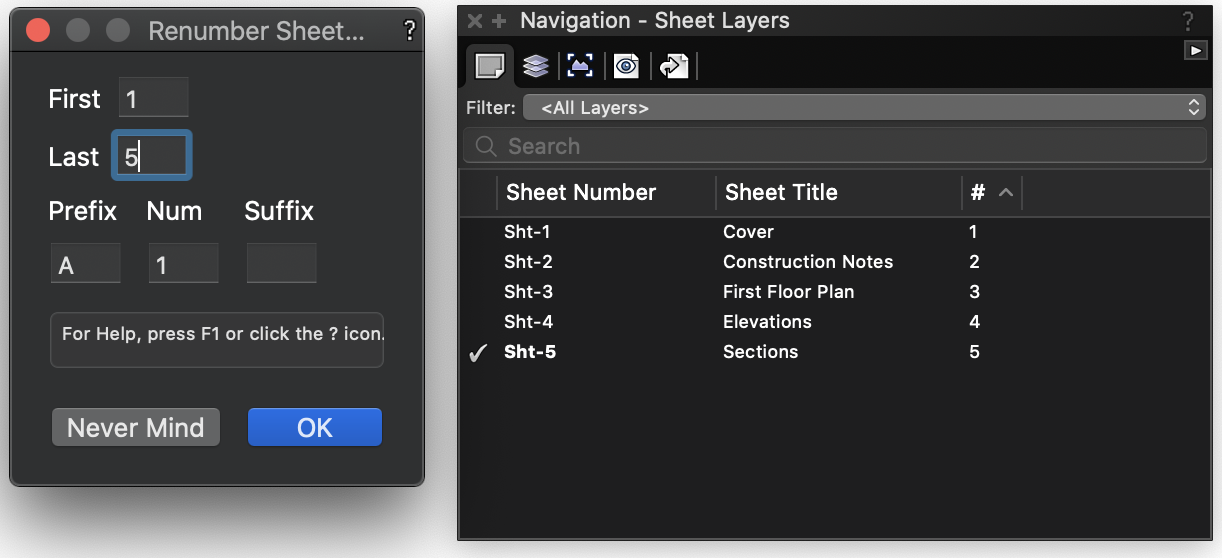1222x558 pixels.
Task: Open the Viewports tab icon
Action: tap(580, 66)
